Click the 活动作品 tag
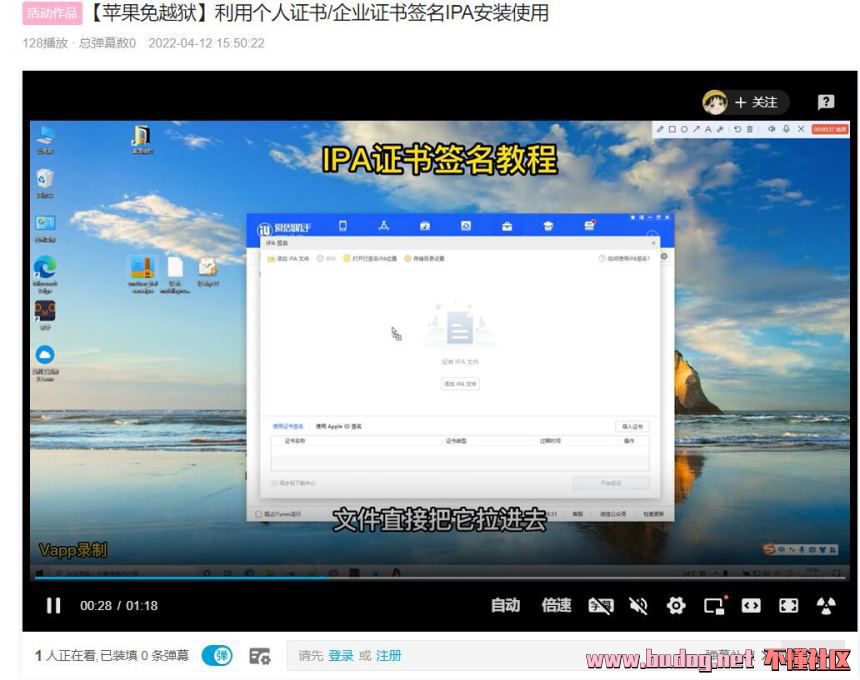The width and height of the screenshot is (860, 680). pyautogui.click(x=50, y=14)
